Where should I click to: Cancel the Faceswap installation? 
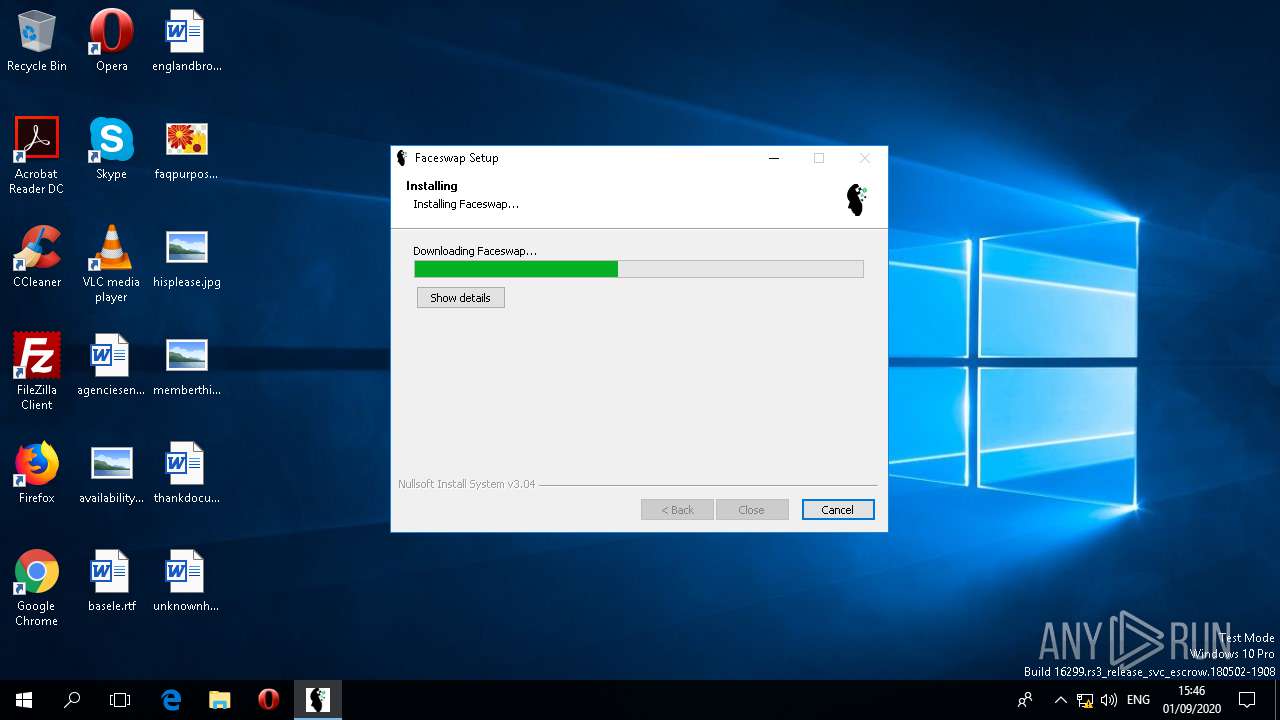(838, 510)
